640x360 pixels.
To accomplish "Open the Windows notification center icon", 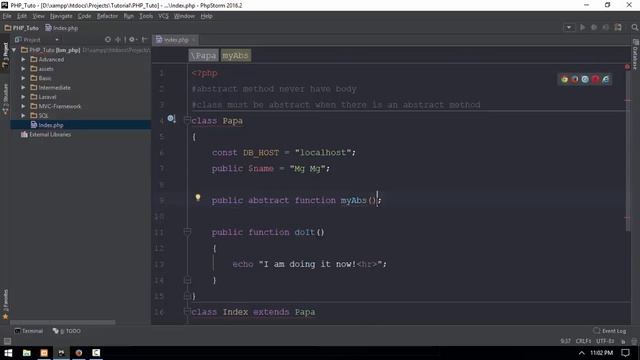I will [x=625, y=353].
